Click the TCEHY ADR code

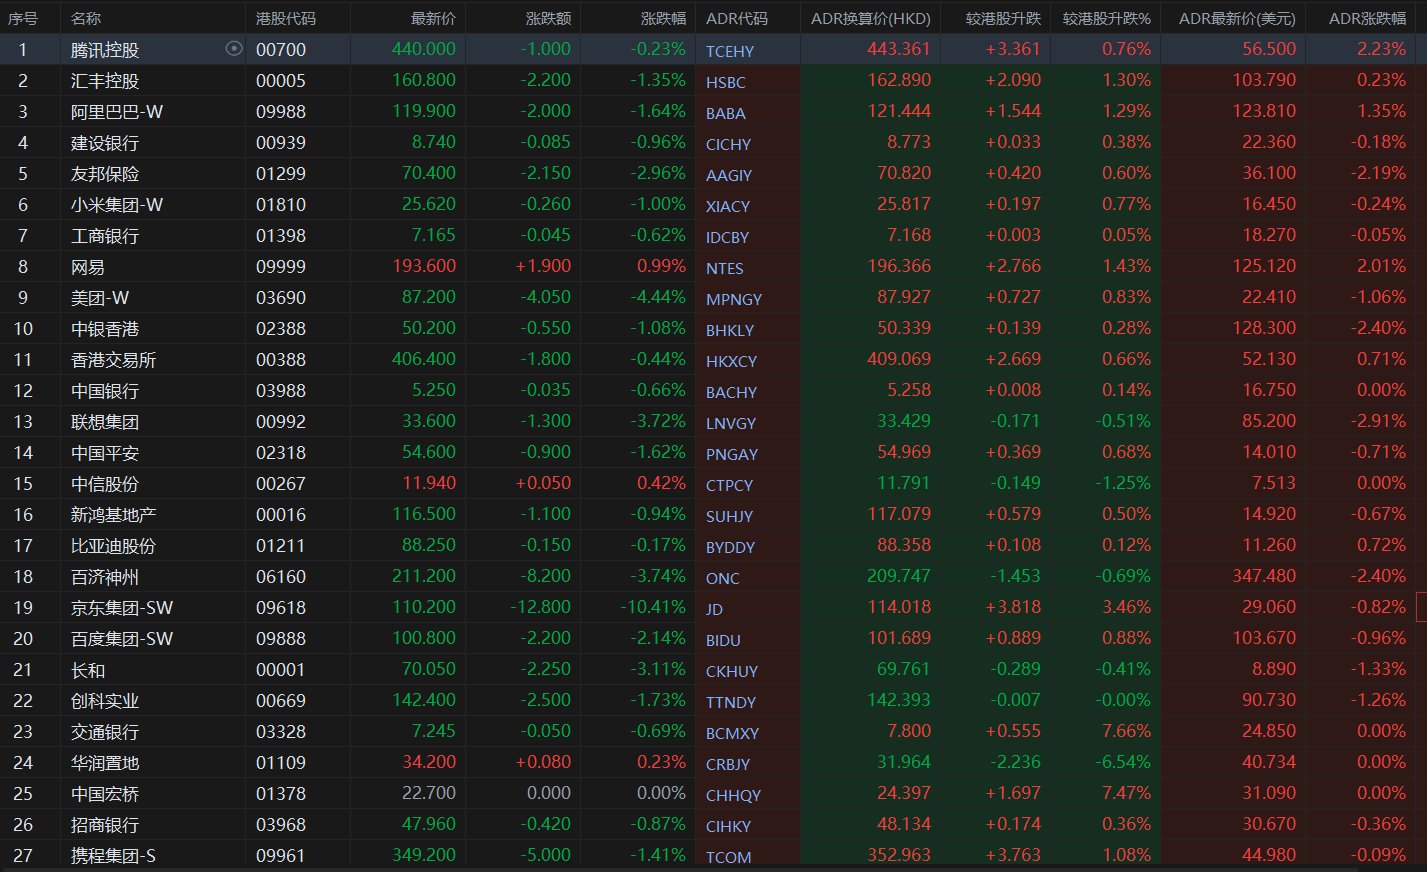730,51
